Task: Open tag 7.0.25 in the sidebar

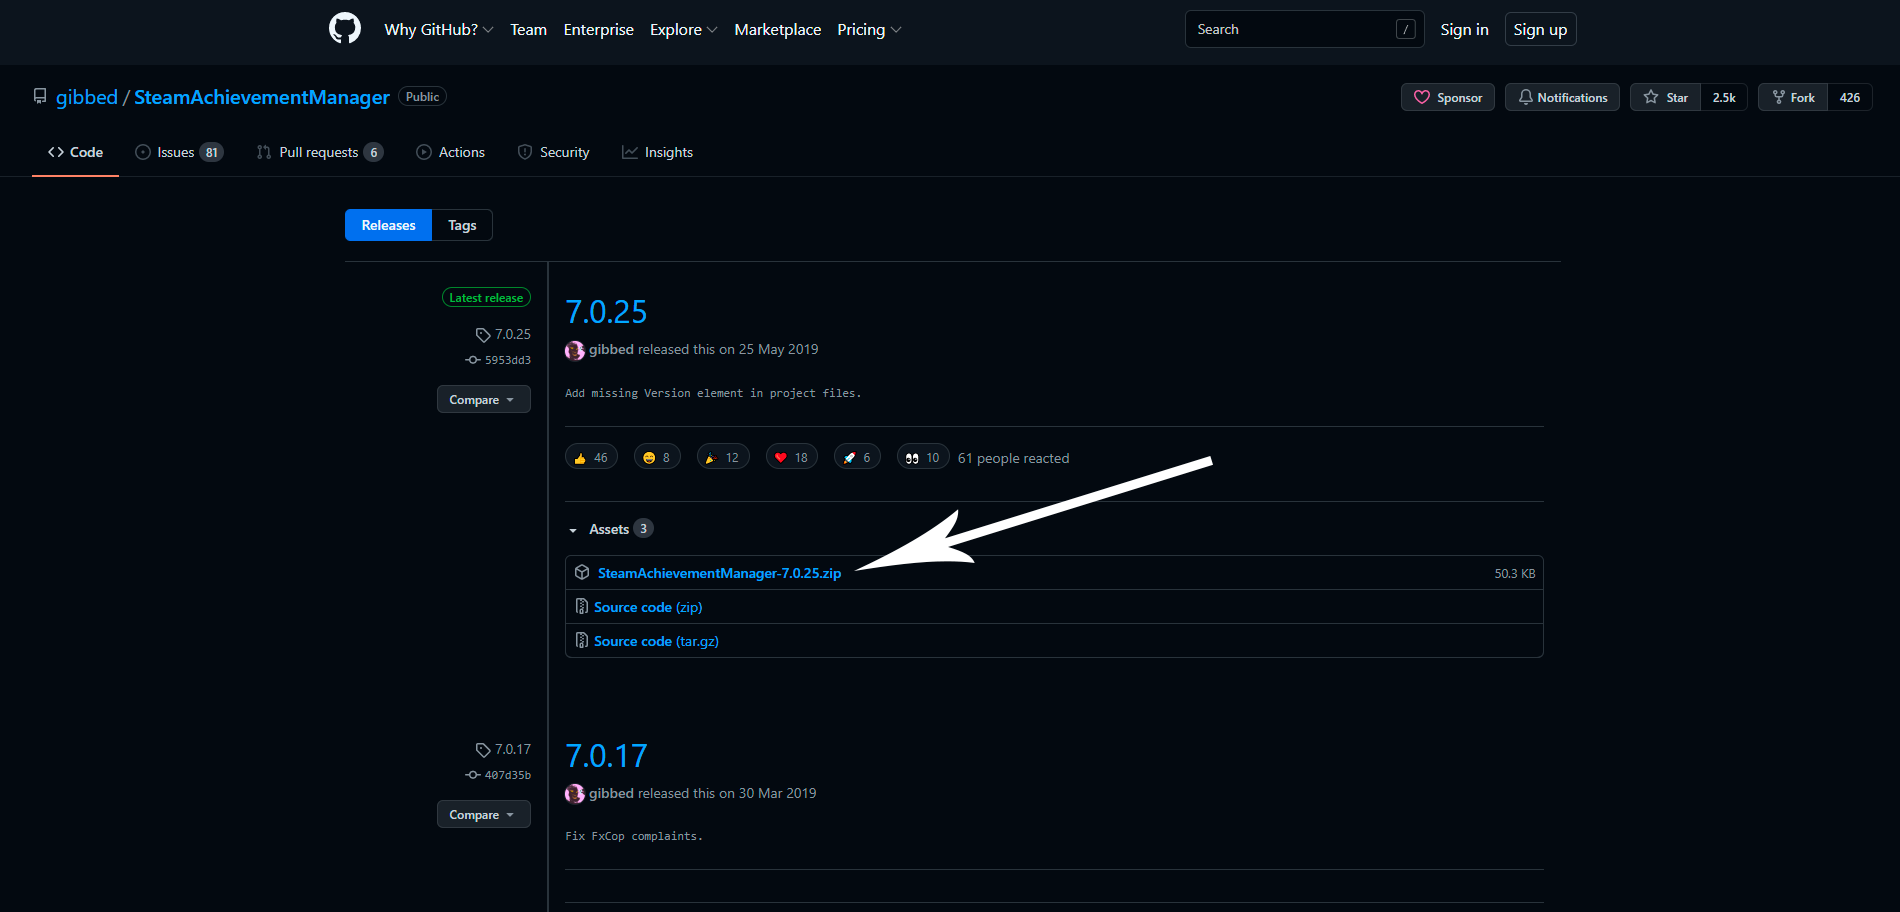Action: [x=513, y=334]
